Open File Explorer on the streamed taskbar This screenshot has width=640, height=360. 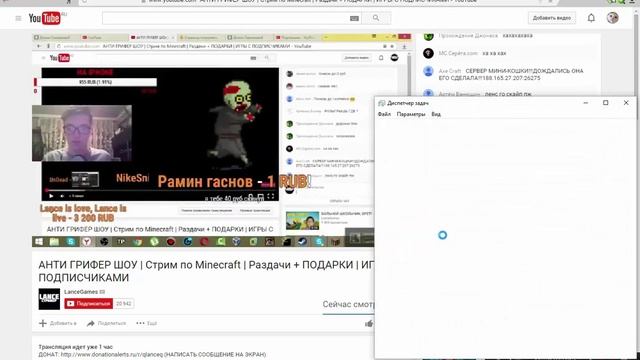[54, 242]
